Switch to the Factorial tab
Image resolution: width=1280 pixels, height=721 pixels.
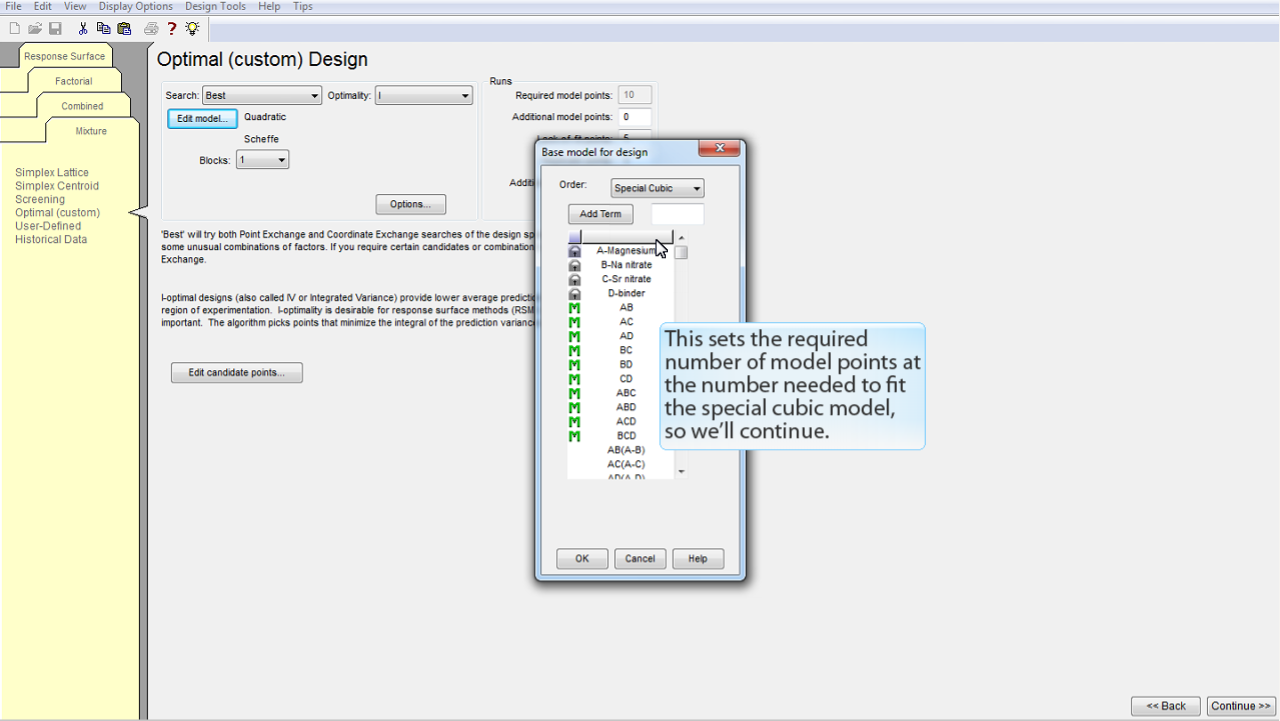74,81
